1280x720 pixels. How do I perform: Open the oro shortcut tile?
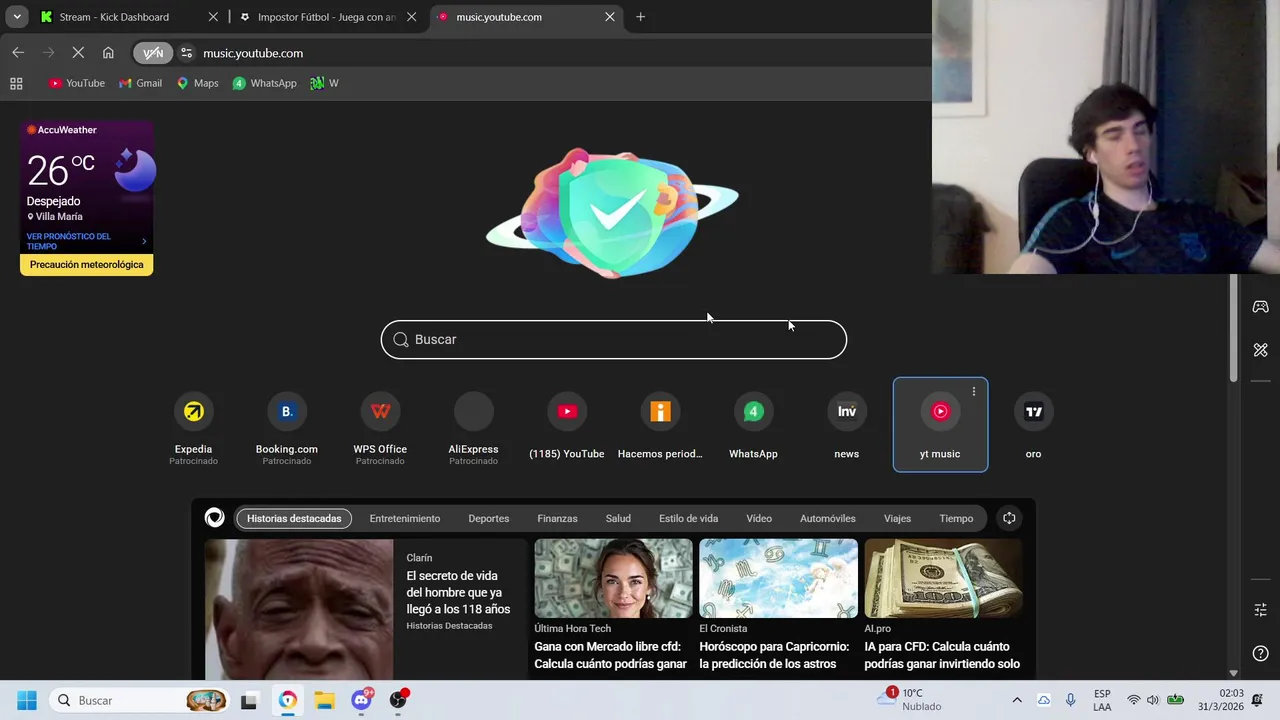[1033, 424]
